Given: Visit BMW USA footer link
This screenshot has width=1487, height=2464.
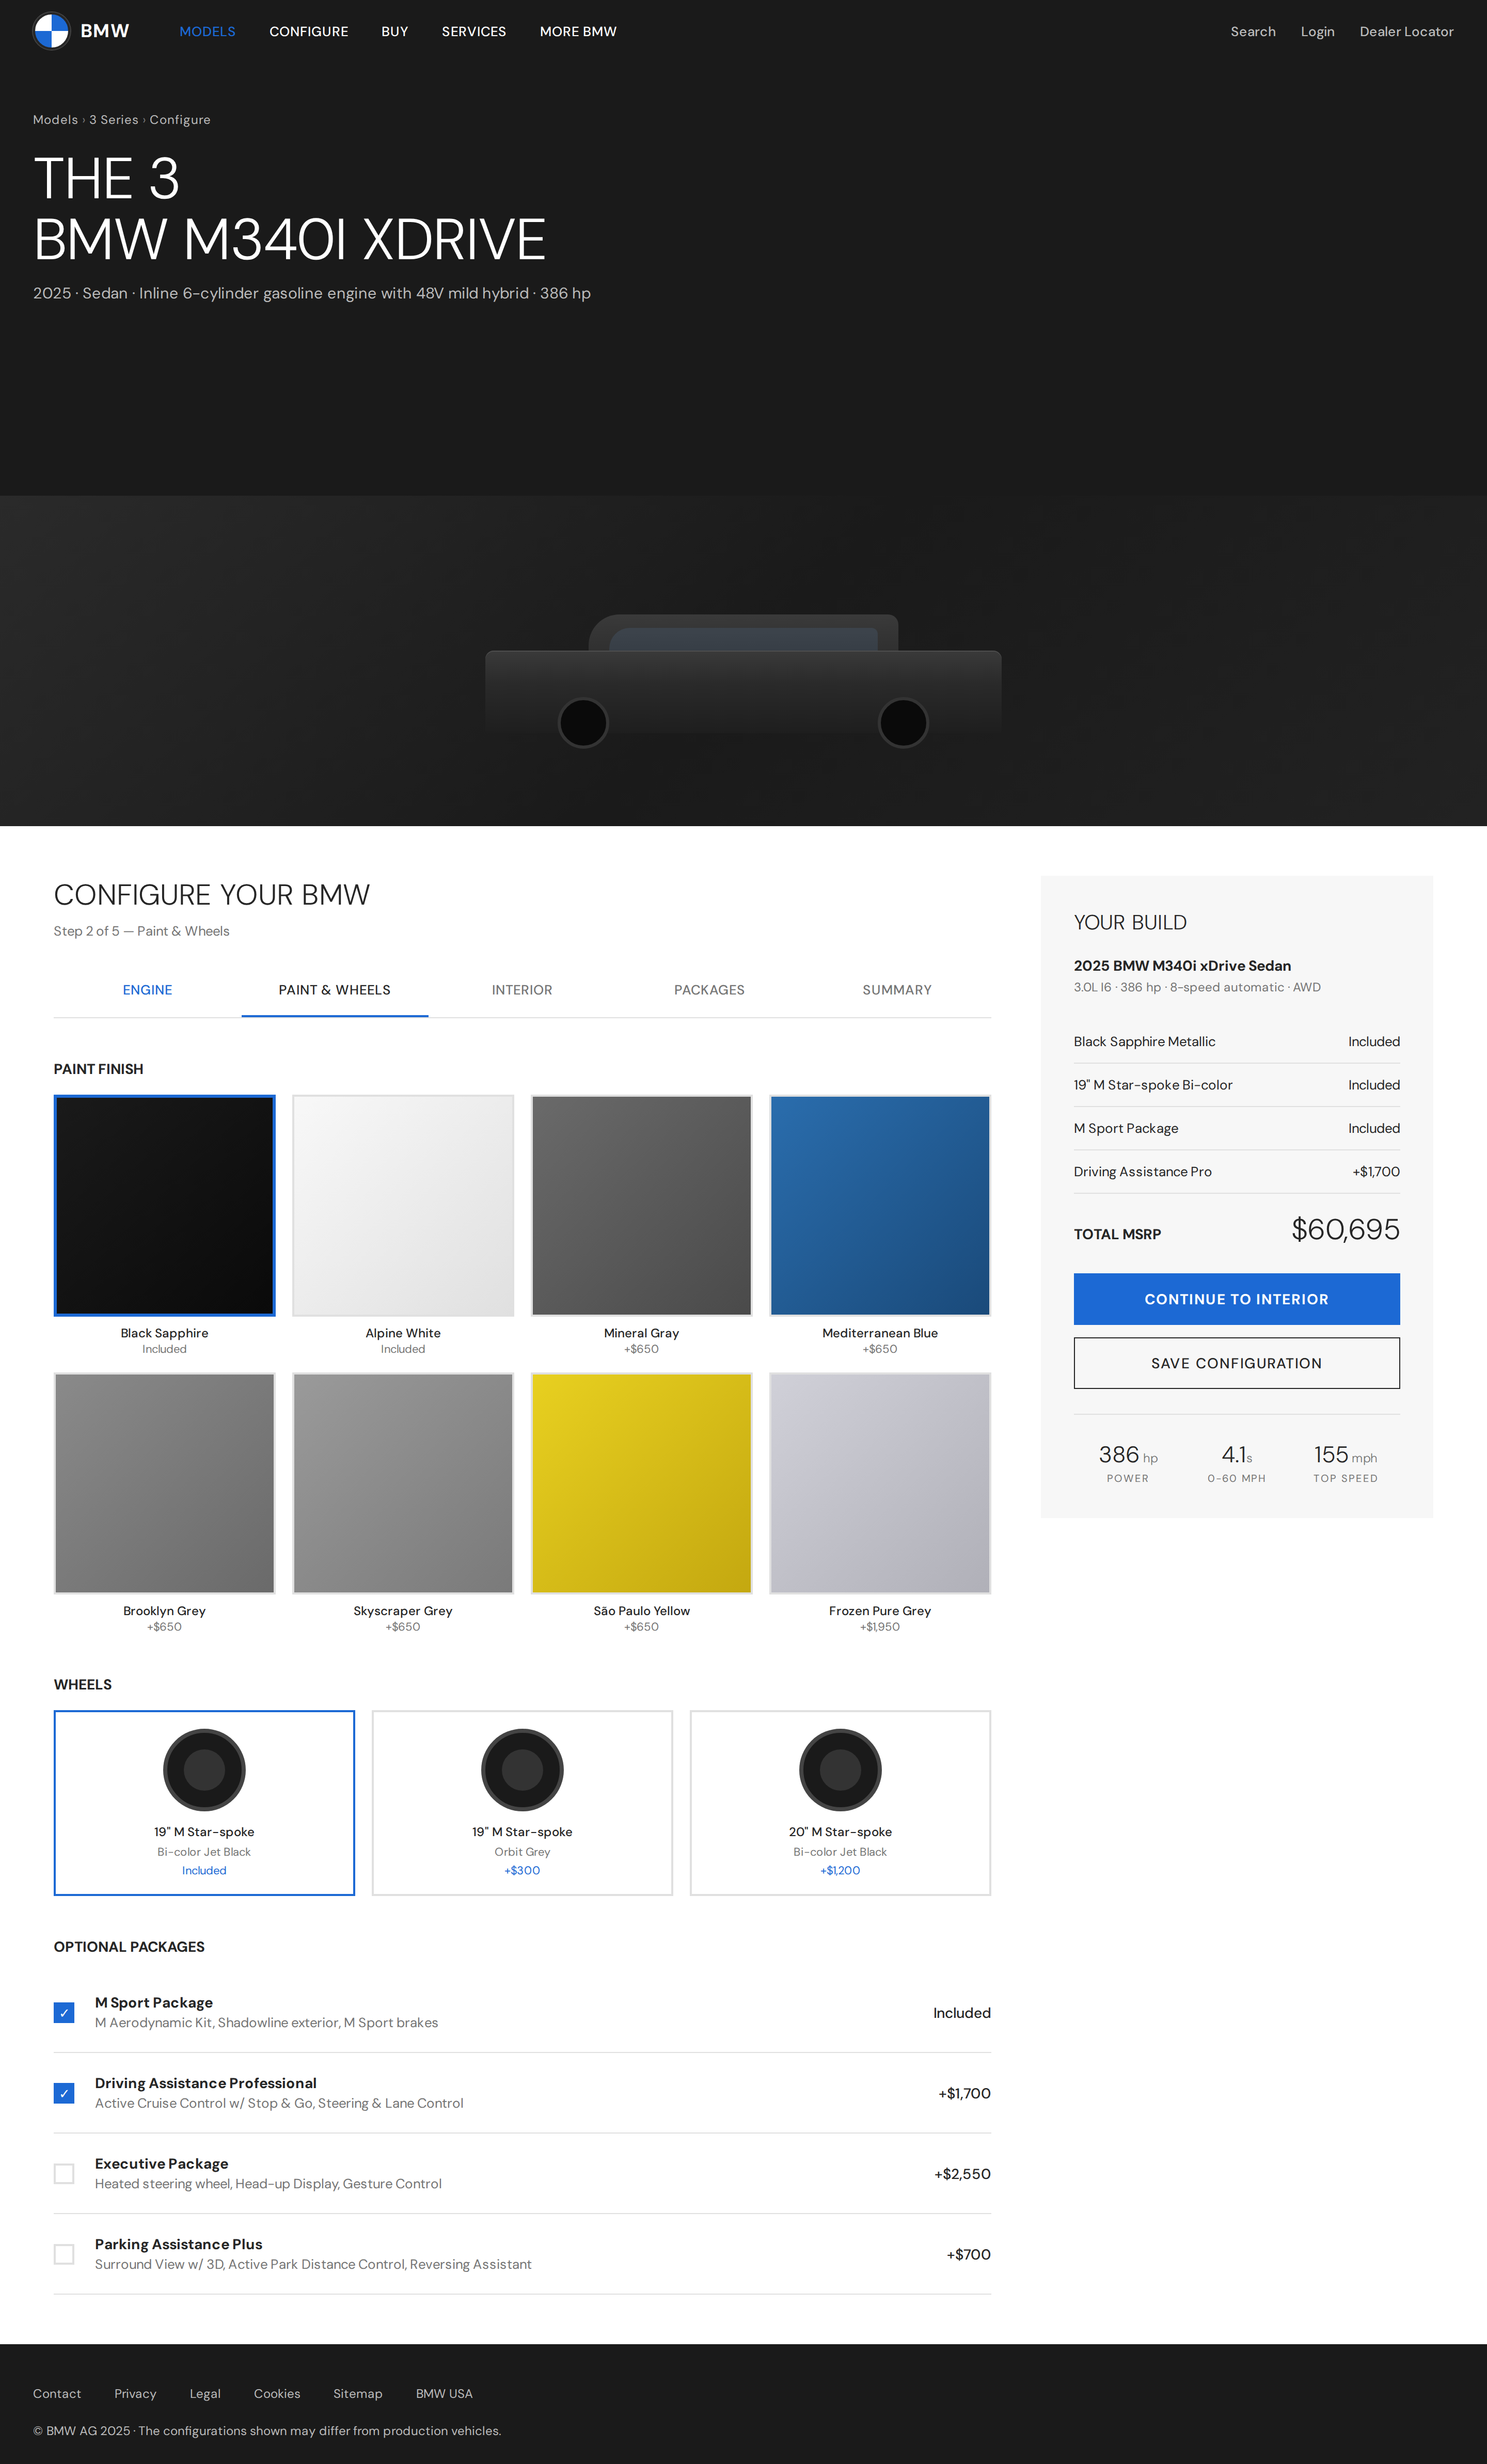Looking at the screenshot, I should pyautogui.click(x=444, y=2394).
